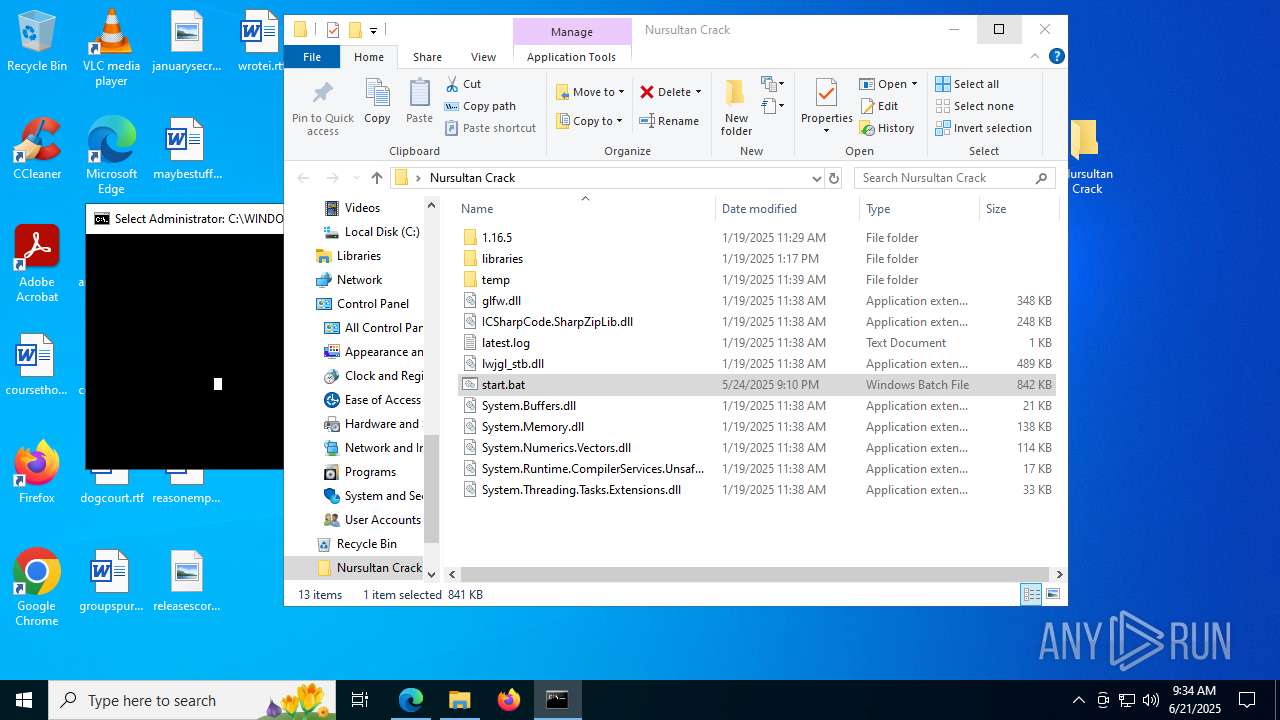Select the latest.log file
This screenshot has width=1280, height=720.
coord(757,343)
